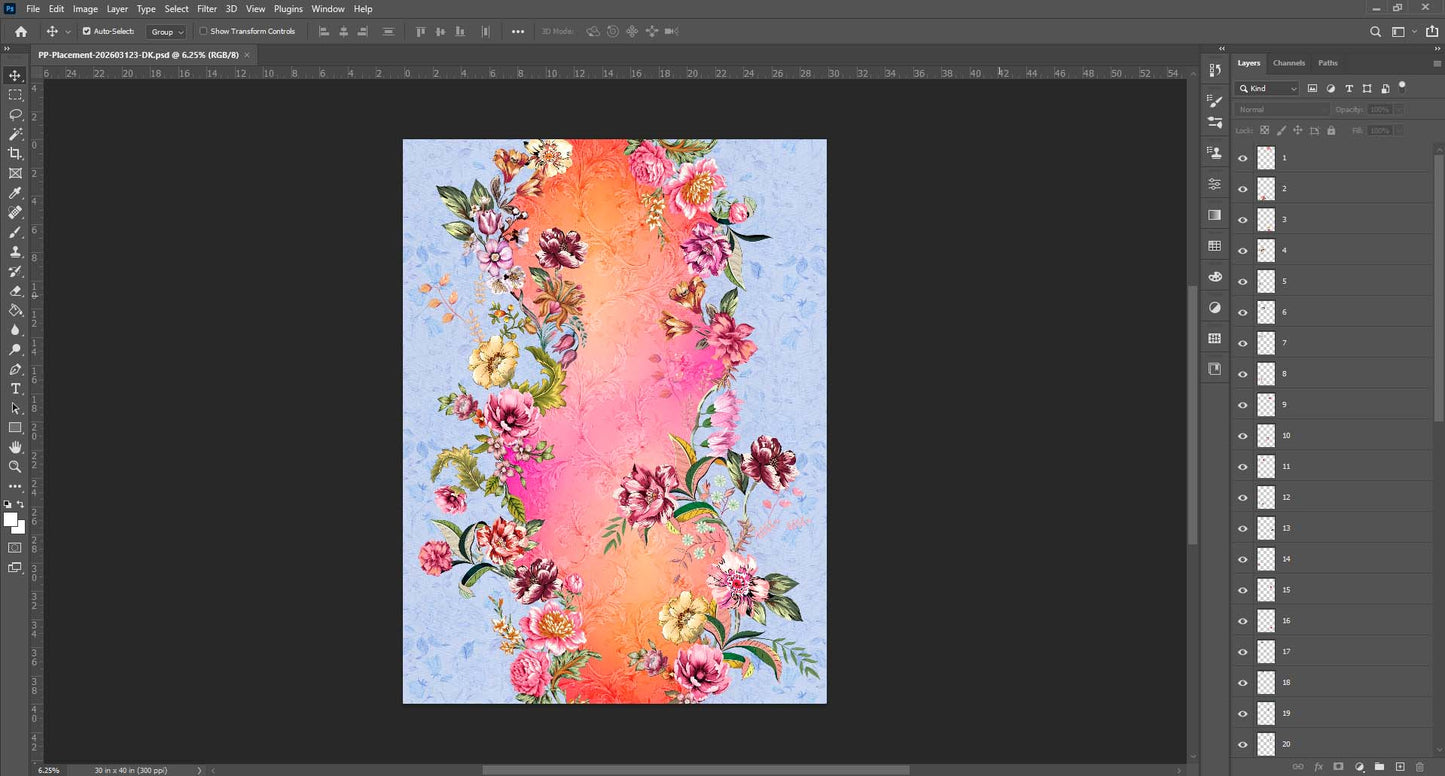
Task: Select the Path Selection tool
Action: 15,408
